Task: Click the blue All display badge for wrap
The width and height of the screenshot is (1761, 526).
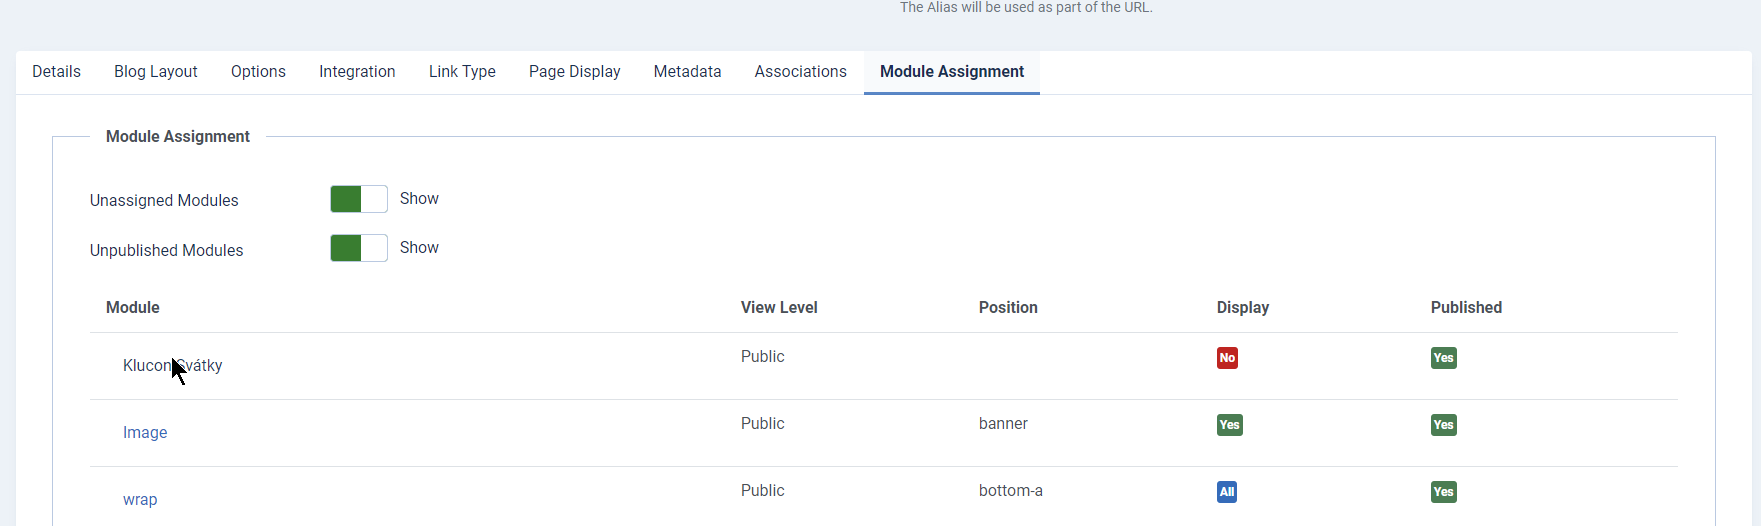Action: 1227,492
